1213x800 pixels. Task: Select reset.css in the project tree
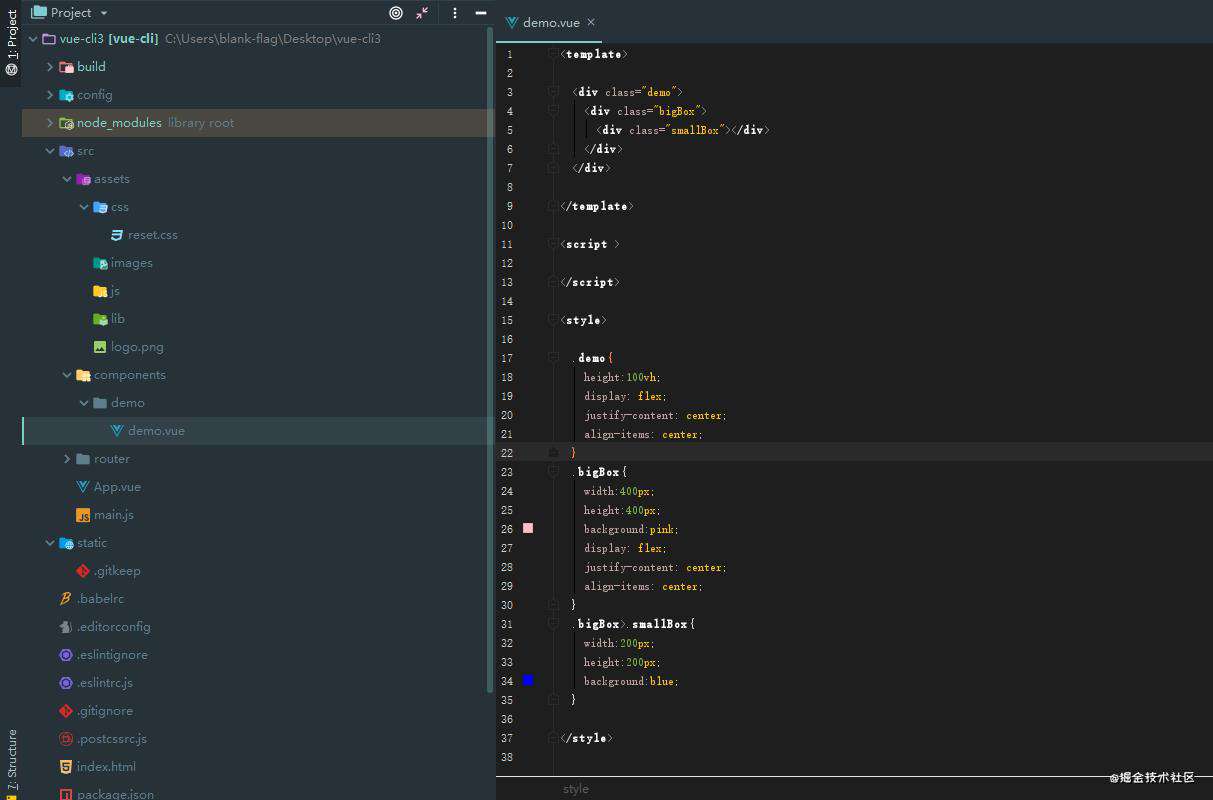click(x=153, y=235)
